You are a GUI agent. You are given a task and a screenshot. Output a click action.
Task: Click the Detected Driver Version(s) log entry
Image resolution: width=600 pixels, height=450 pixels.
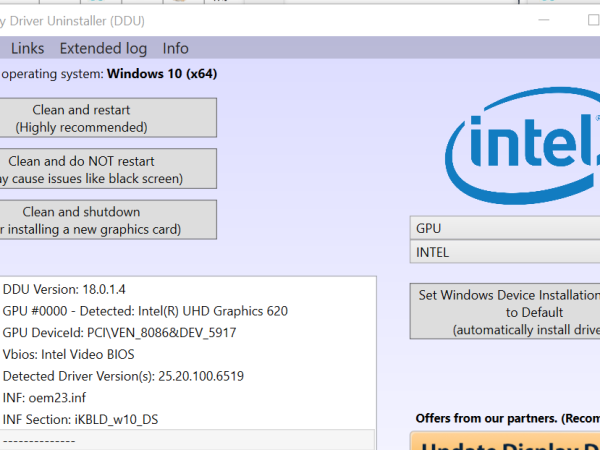coord(123,376)
